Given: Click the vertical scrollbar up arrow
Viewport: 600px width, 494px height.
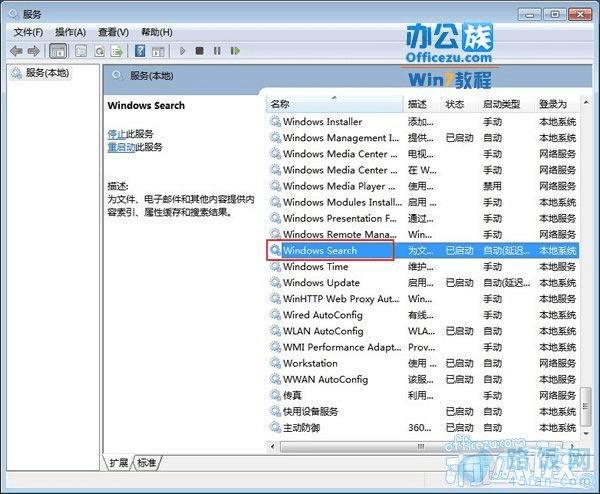Looking at the screenshot, I should (586, 103).
